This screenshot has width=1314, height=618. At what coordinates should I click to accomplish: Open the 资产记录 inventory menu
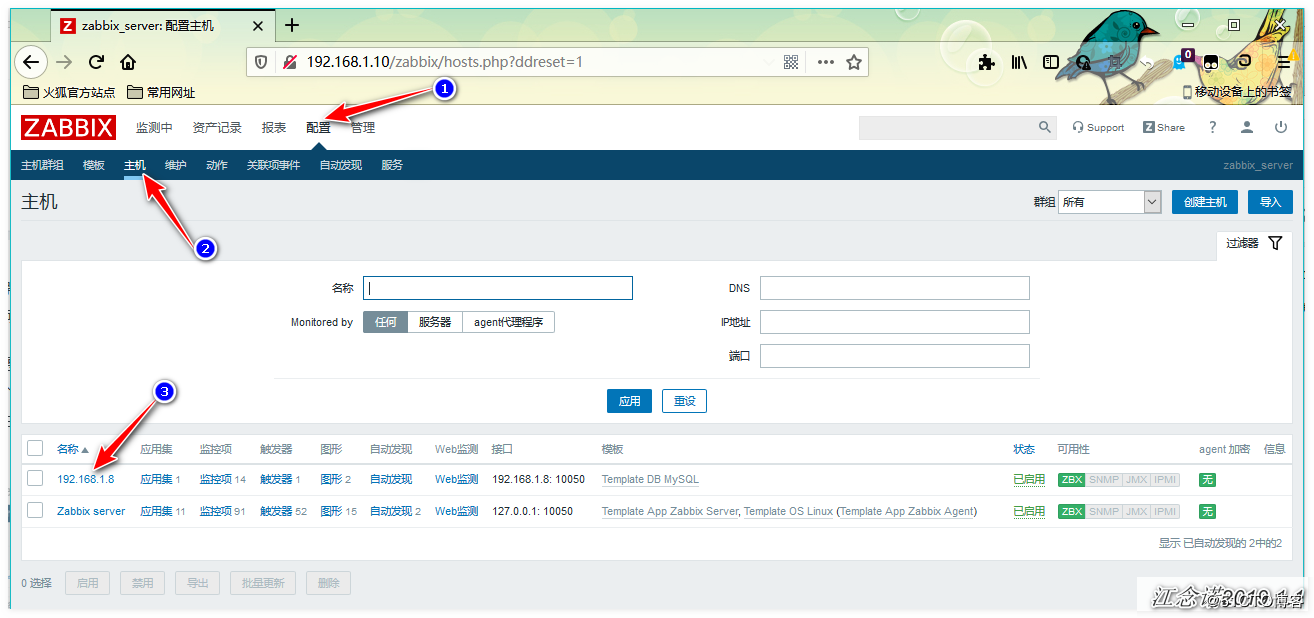[217, 128]
